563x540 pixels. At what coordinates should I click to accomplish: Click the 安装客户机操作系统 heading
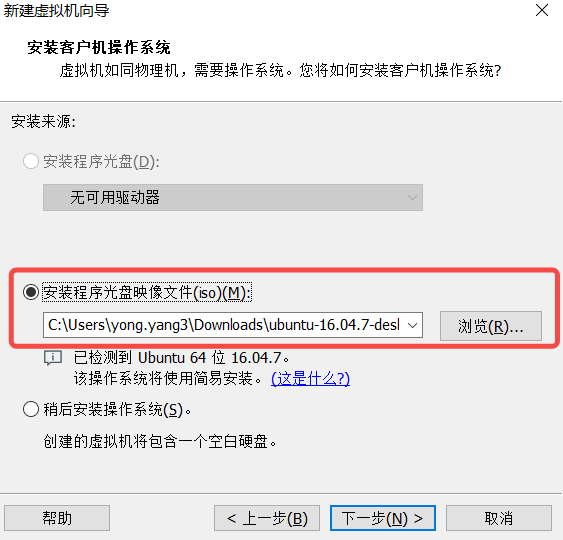point(99,47)
